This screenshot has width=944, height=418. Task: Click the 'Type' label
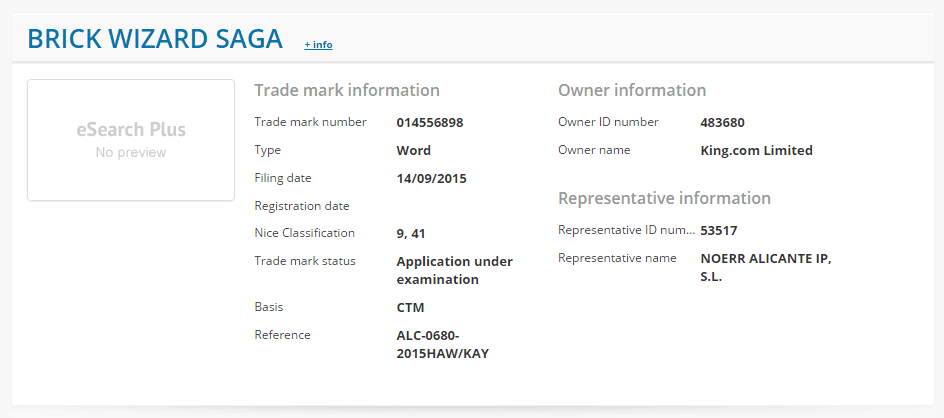pos(267,151)
